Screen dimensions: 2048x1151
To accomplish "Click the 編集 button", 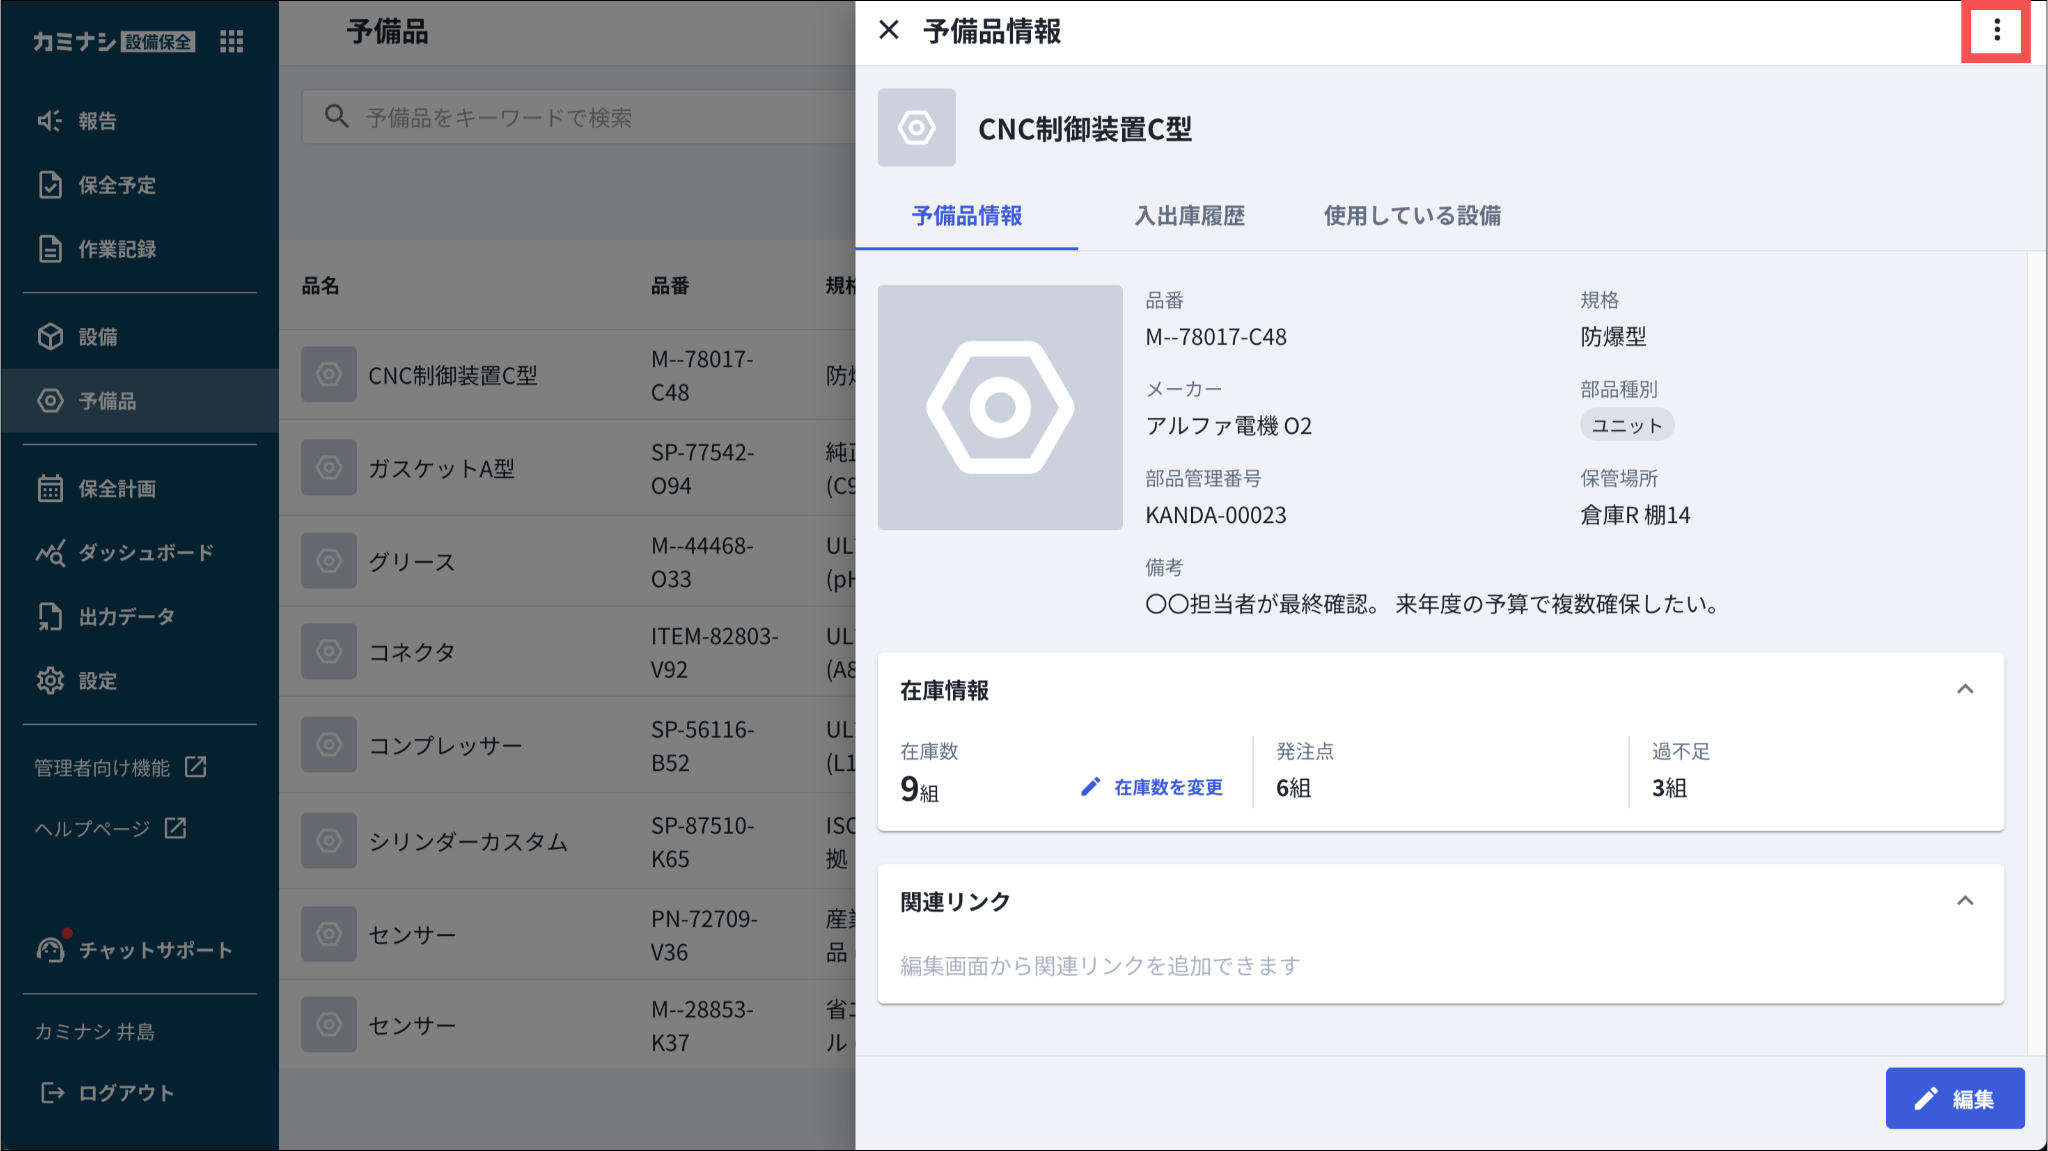I will pos(1954,1099).
